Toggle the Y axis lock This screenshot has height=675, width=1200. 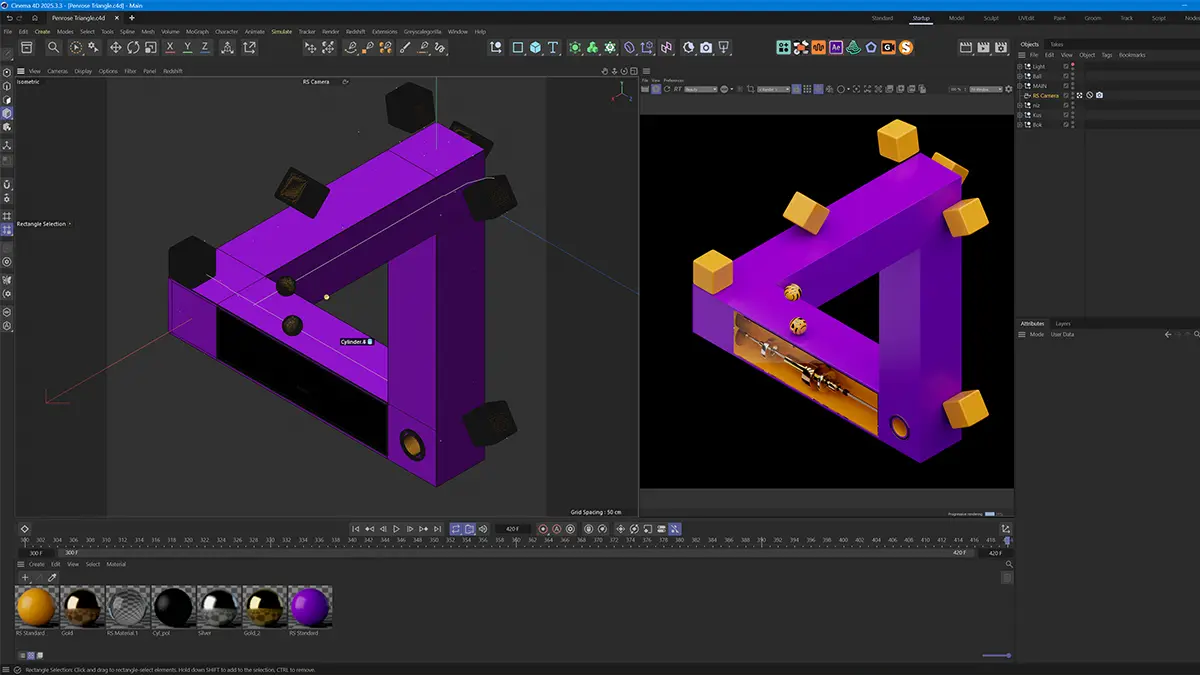click(188, 47)
